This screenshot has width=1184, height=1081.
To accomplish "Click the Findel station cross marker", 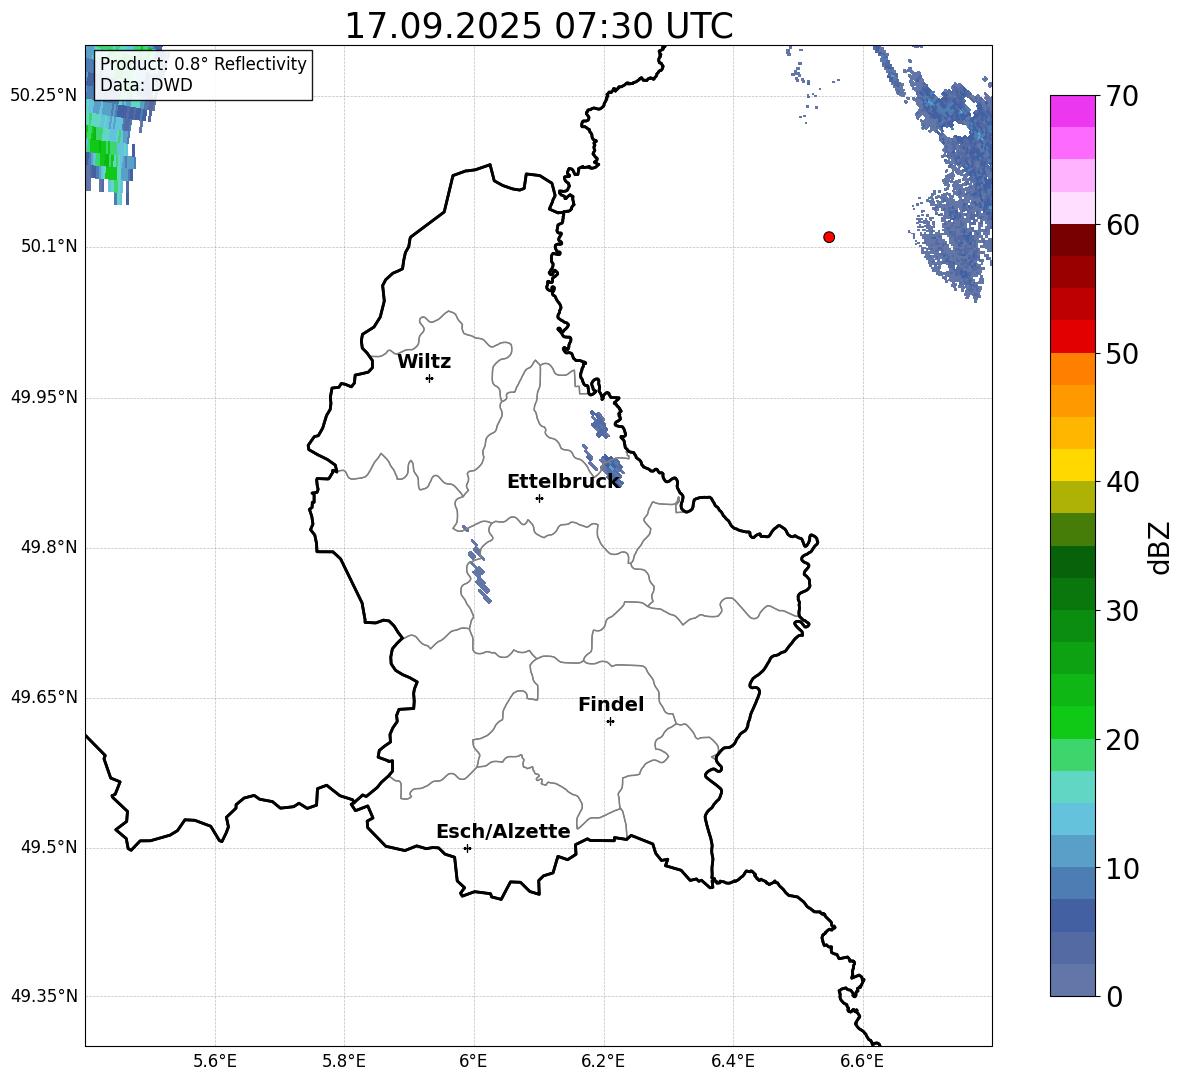I will 610,722.
